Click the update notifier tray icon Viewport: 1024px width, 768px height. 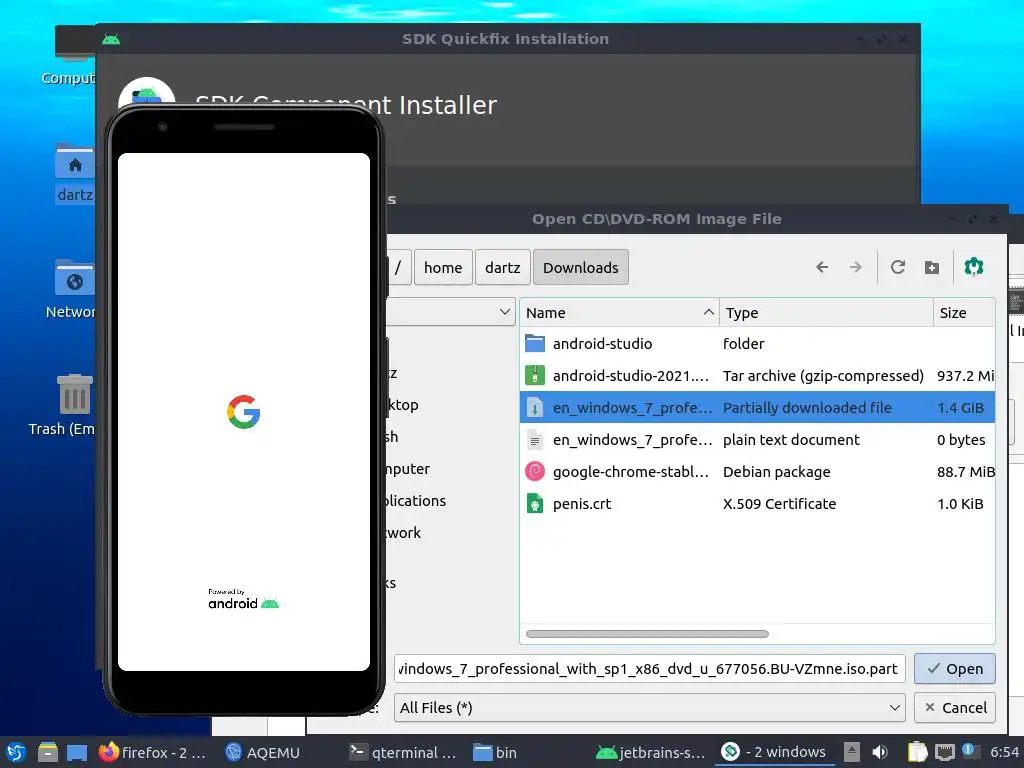point(968,751)
